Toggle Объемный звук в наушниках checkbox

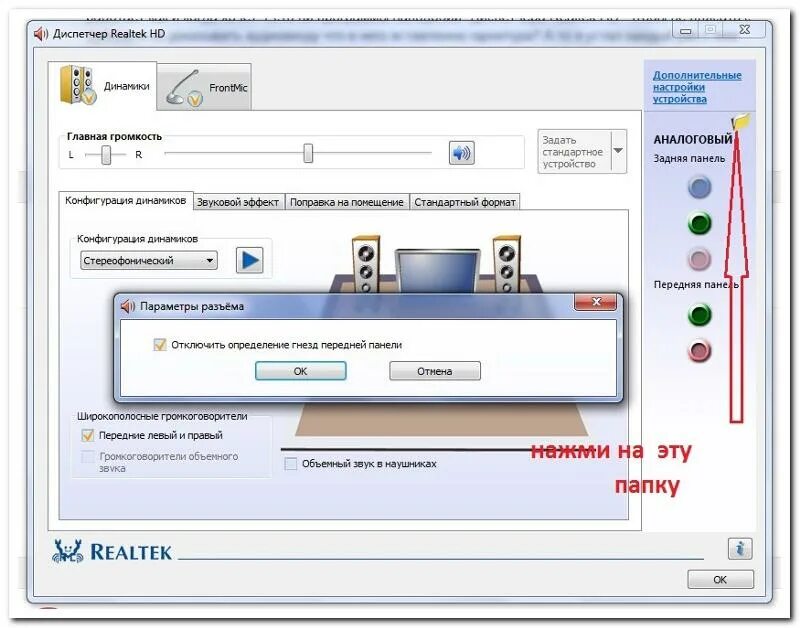coord(291,464)
